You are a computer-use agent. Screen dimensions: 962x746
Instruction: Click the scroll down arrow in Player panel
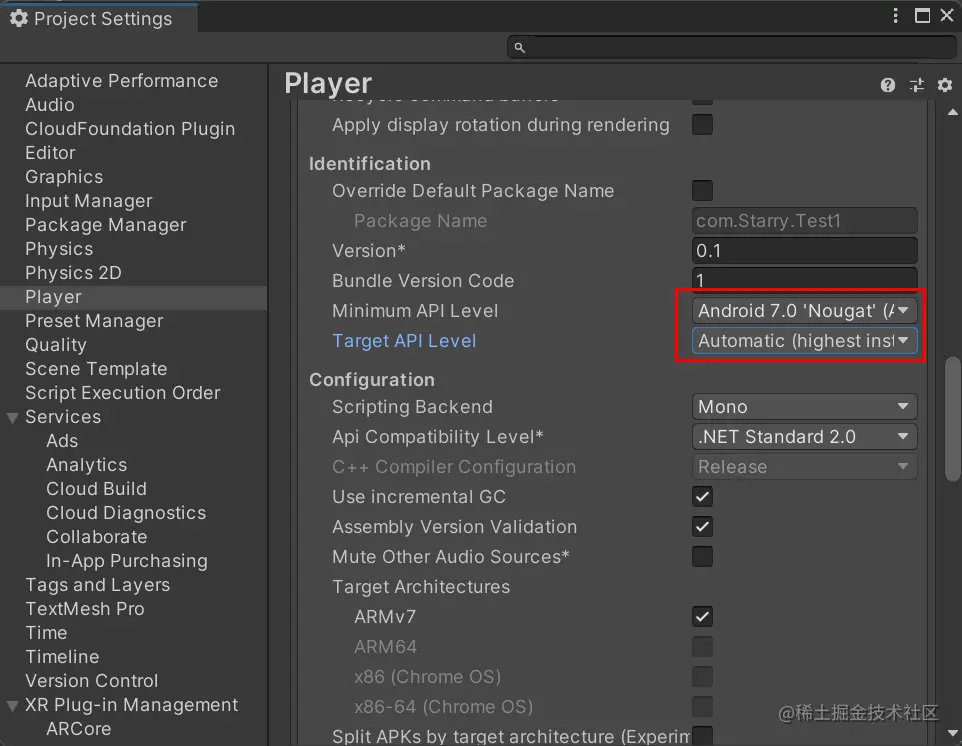coord(952,733)
